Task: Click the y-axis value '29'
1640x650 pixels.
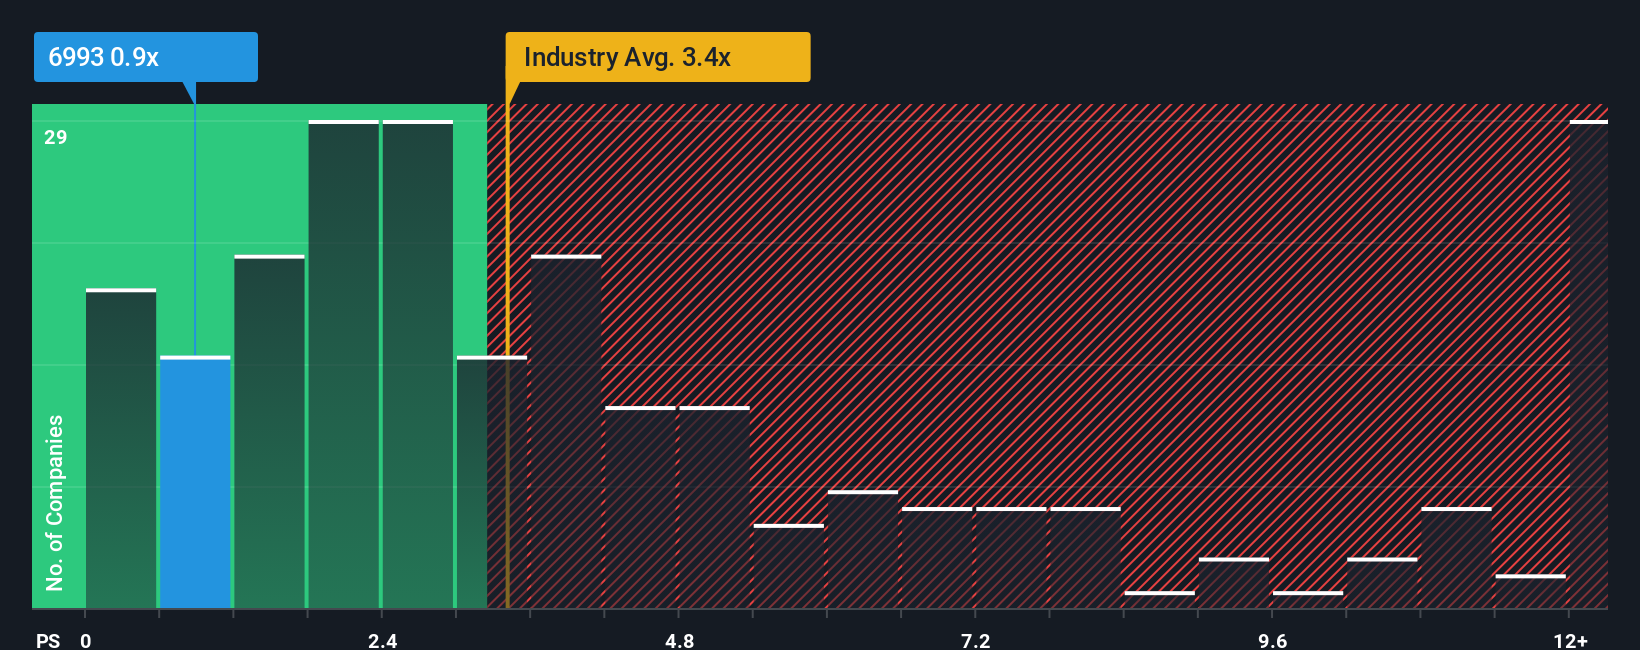Action: point(56,137)
